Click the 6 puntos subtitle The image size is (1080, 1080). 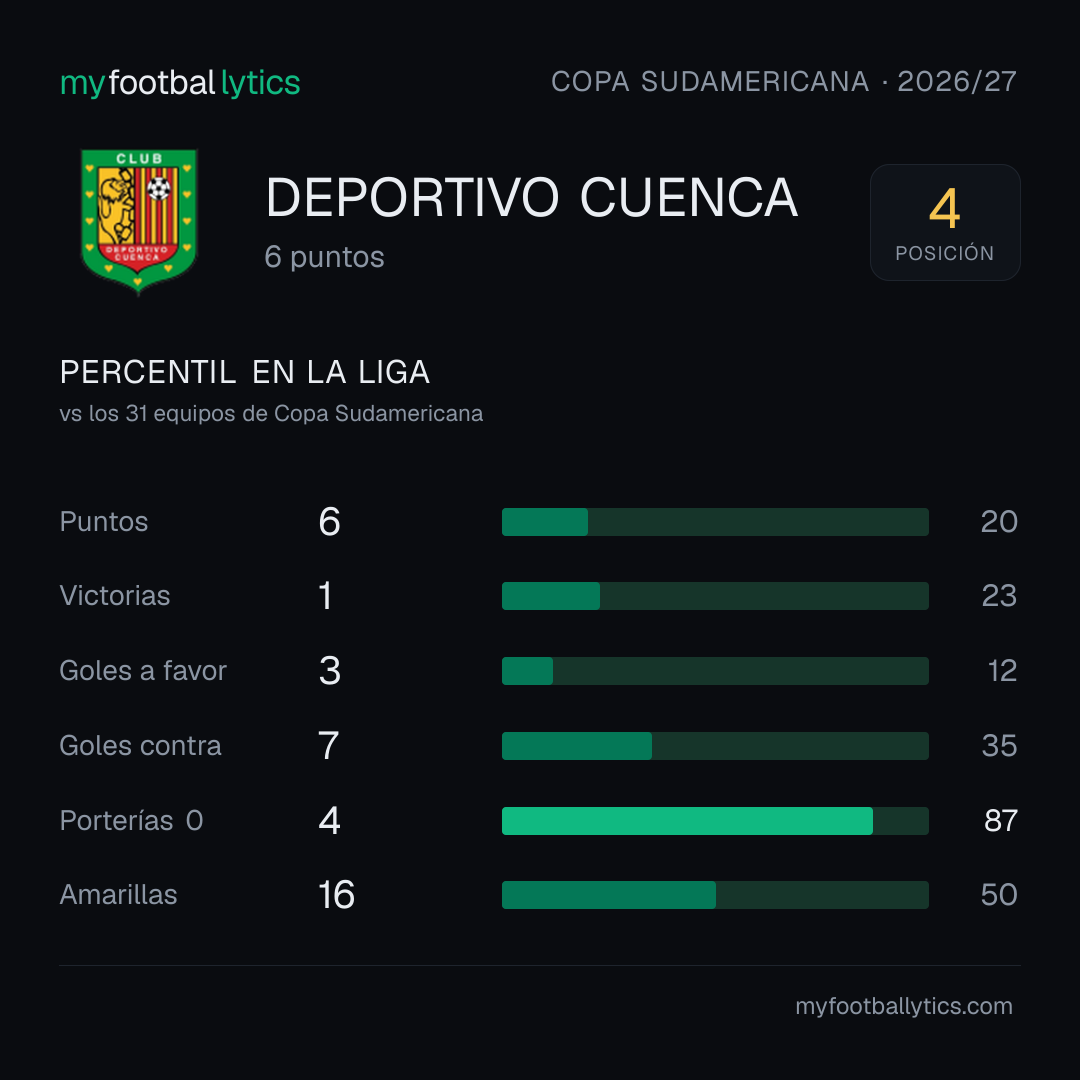point(324,257)
